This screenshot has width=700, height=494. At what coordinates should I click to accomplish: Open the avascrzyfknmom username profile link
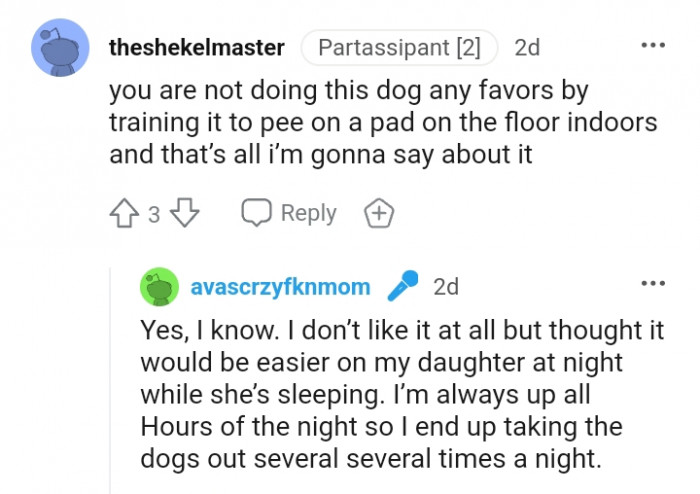point(280,288)
